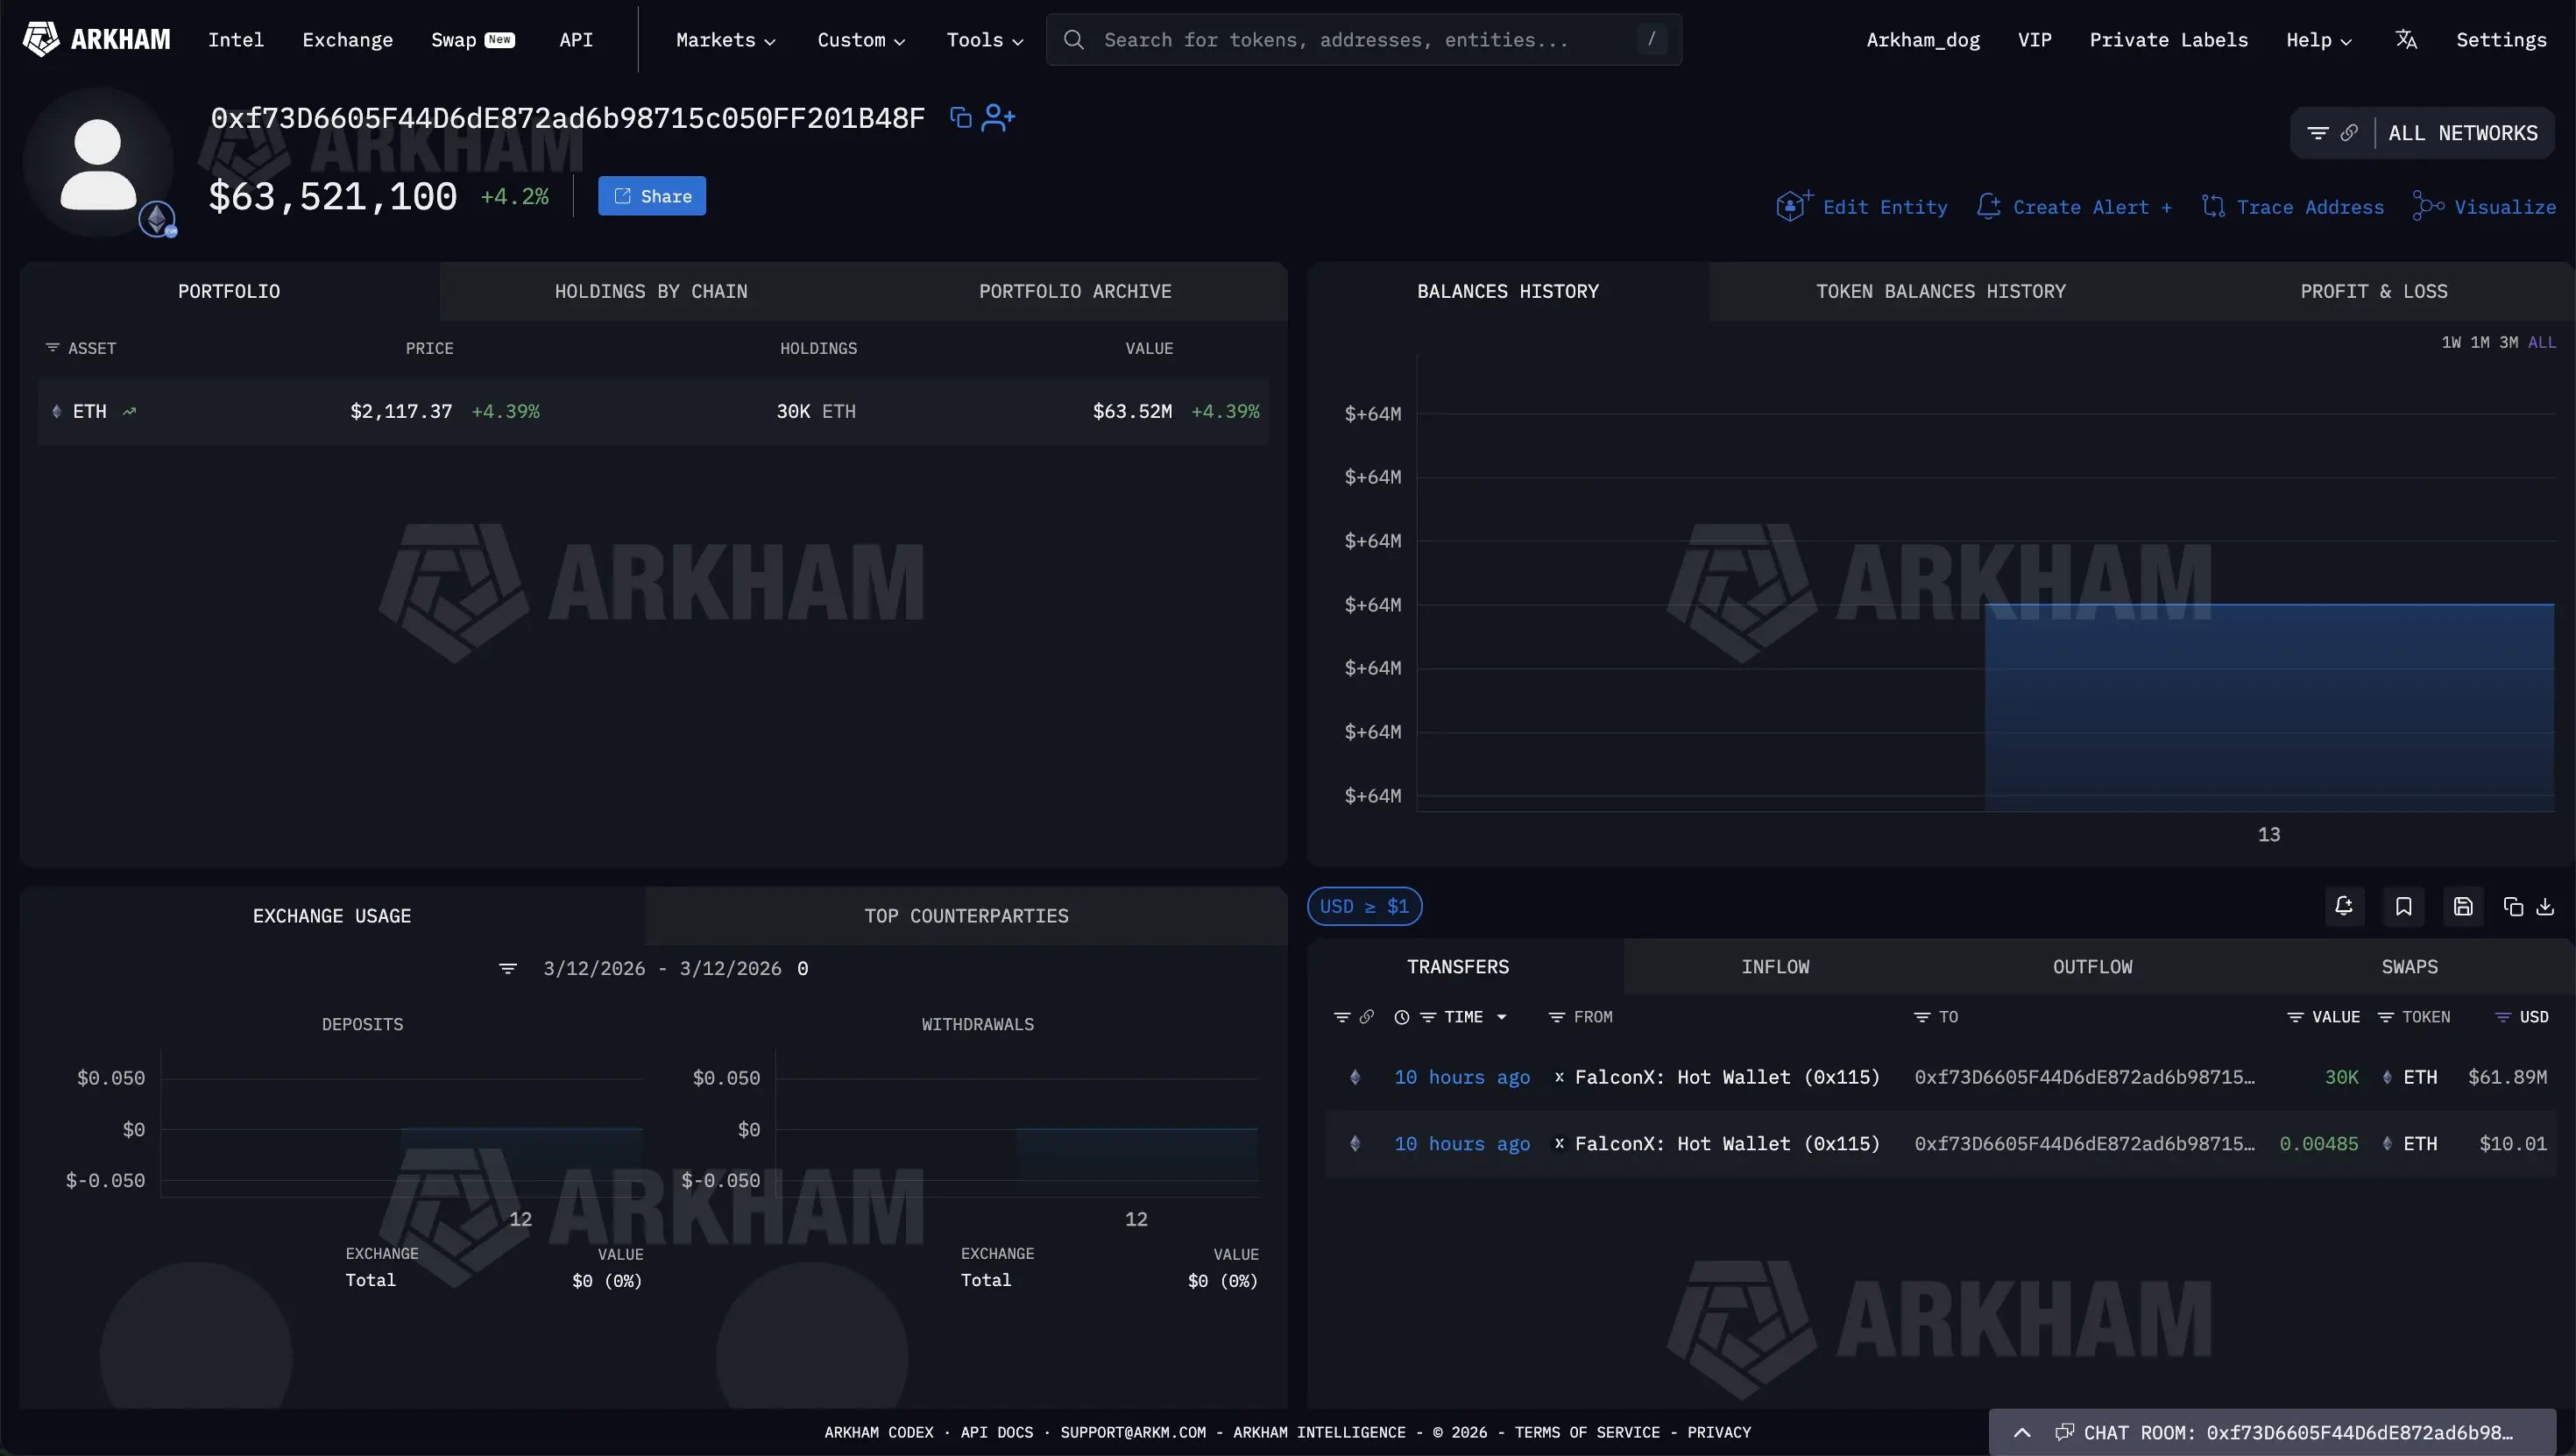
Task: Click the save filter disk icon
Action: click(x=2463, y=906)
